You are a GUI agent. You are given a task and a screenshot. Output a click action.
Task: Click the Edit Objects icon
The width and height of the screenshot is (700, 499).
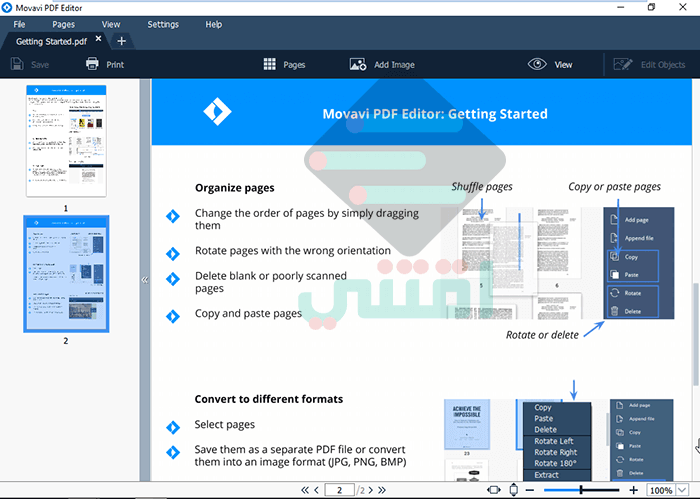coord(623,64)
